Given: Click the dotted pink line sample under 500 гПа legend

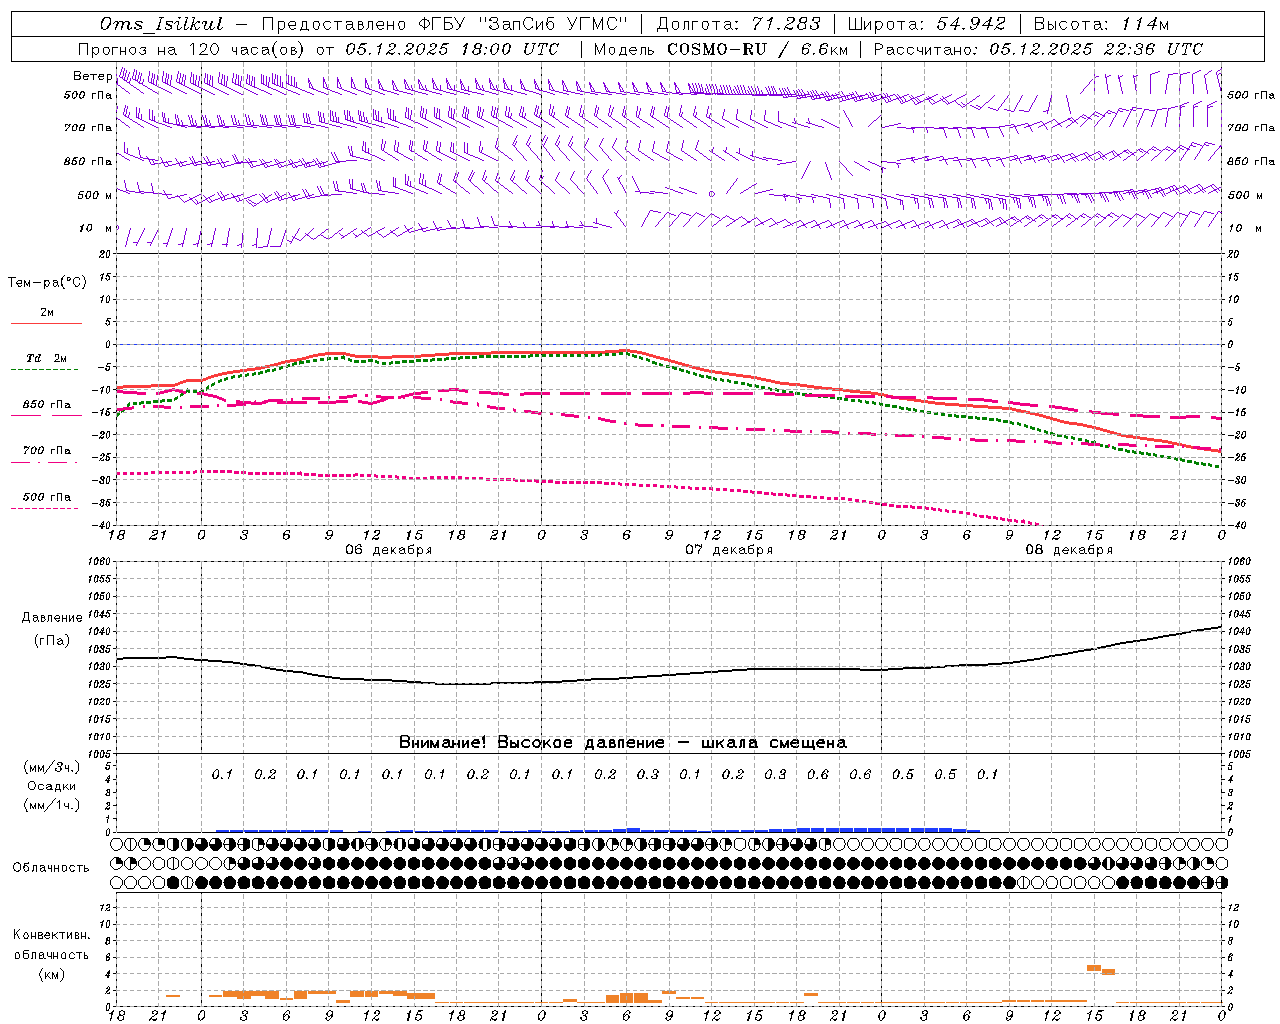Looking at the screenshot, I should tap(46, 508).
